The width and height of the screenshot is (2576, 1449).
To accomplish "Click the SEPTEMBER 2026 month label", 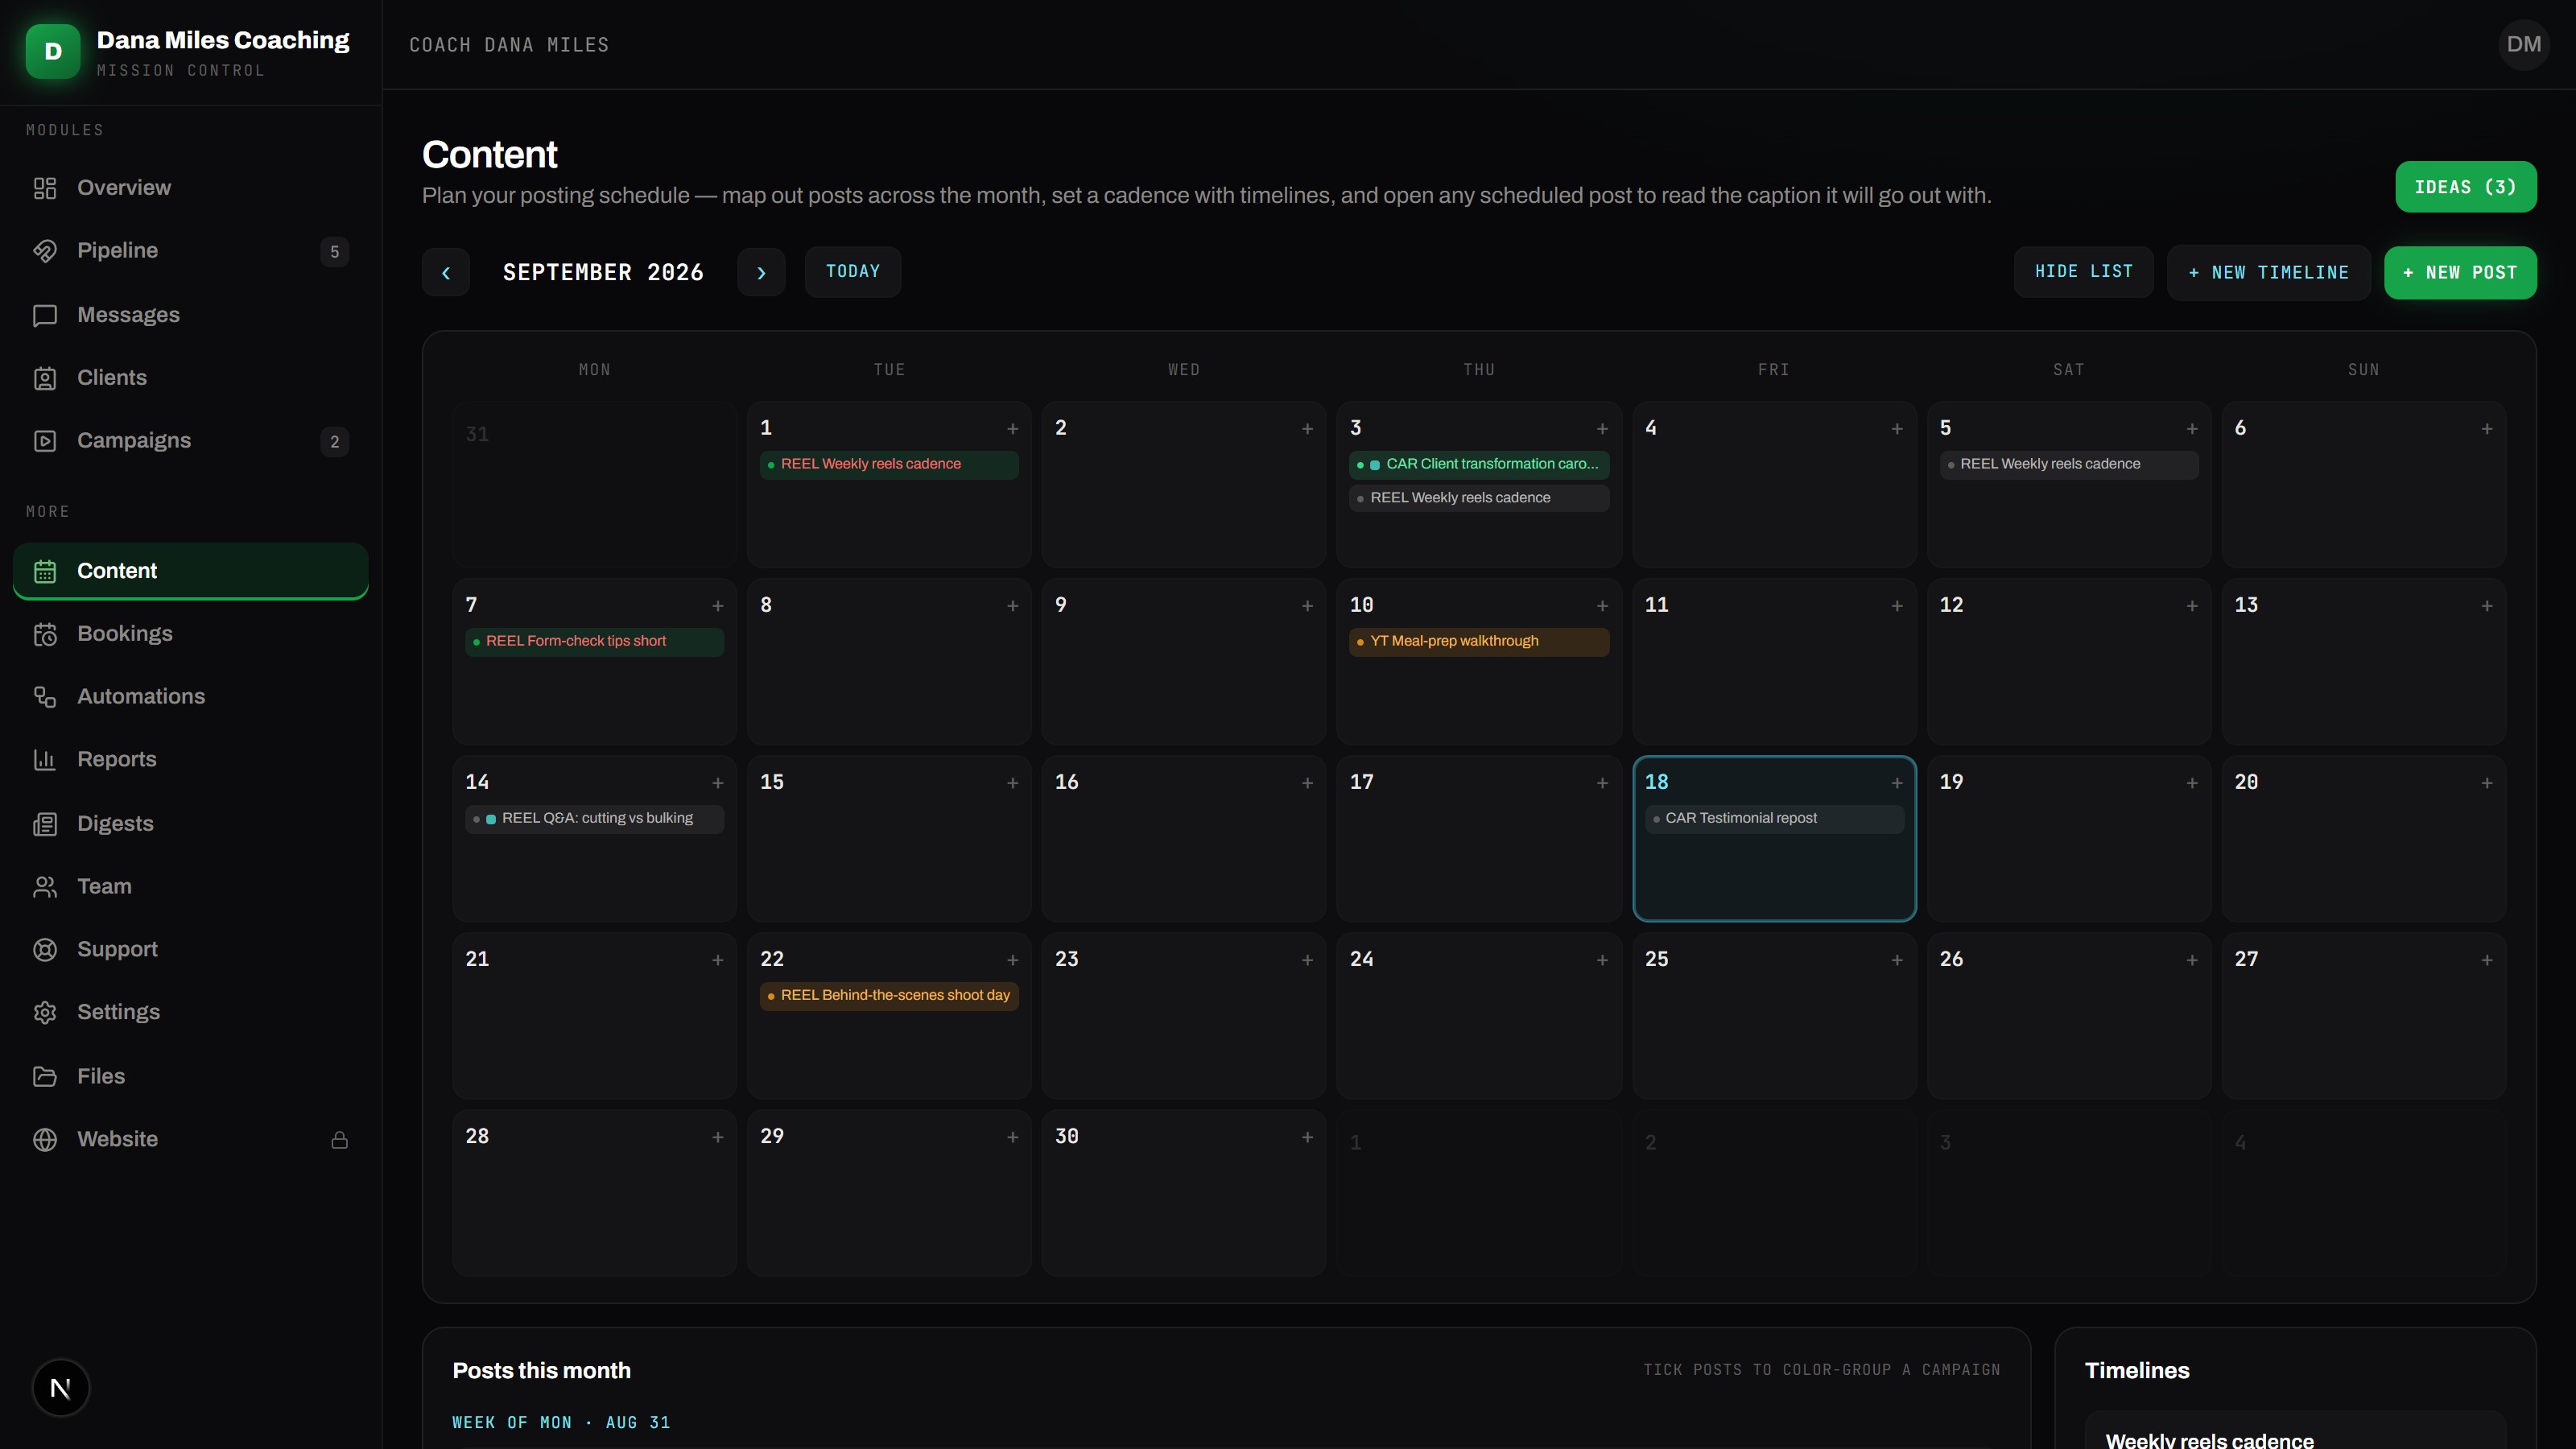I will pyautogui.click(x=603, y=272).
